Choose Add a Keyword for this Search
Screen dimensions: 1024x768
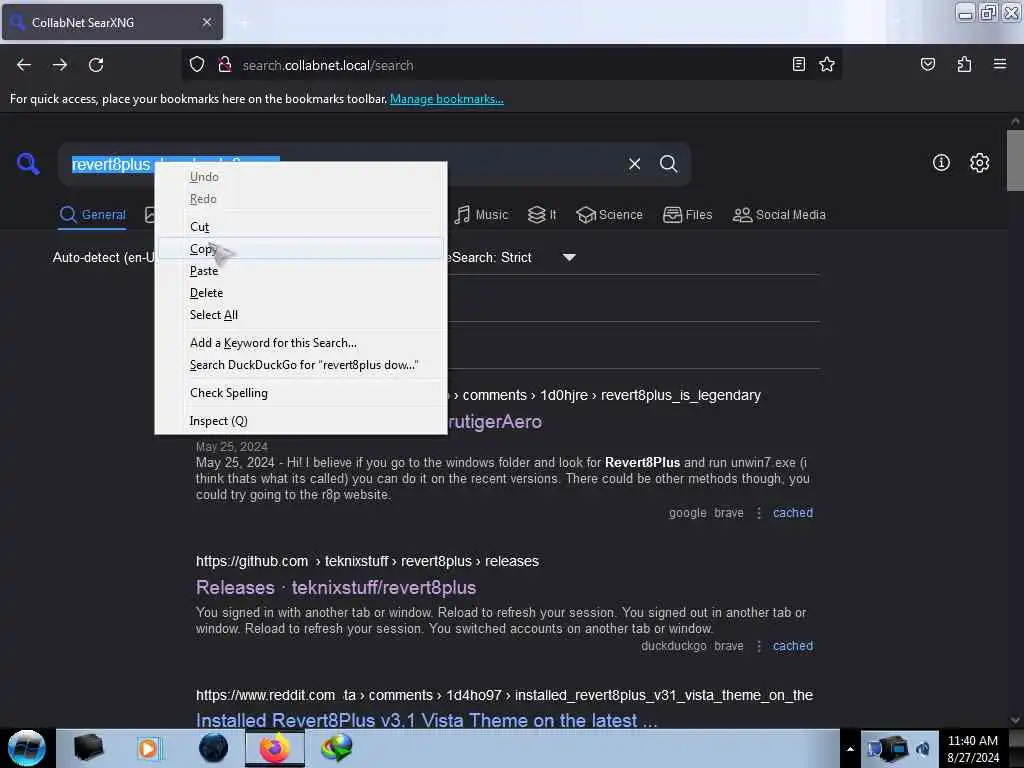point(301,343)
